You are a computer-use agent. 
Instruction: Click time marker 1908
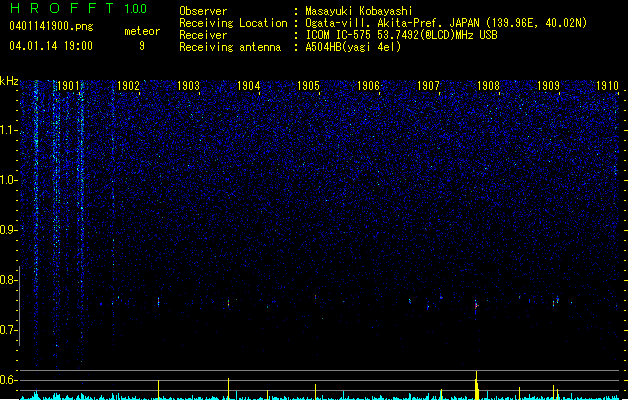pyautogui.click(x=488, y=86)
